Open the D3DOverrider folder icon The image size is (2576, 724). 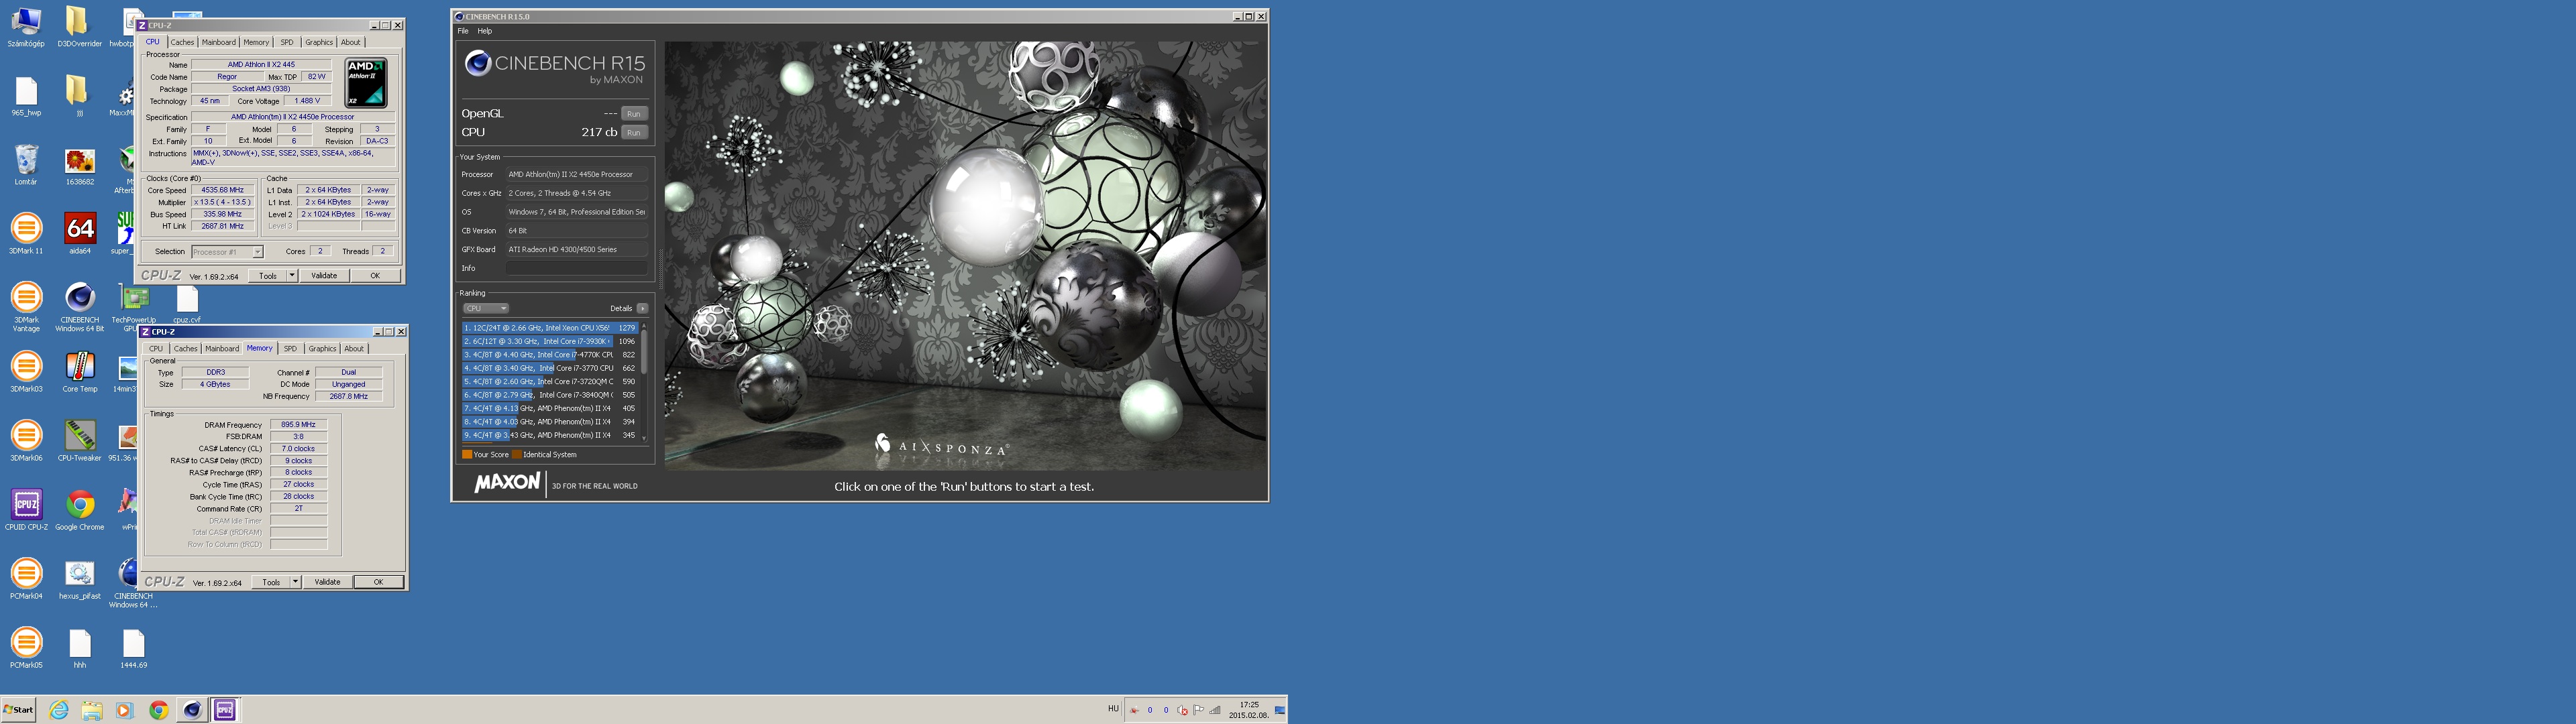click(x=79, y=26)
